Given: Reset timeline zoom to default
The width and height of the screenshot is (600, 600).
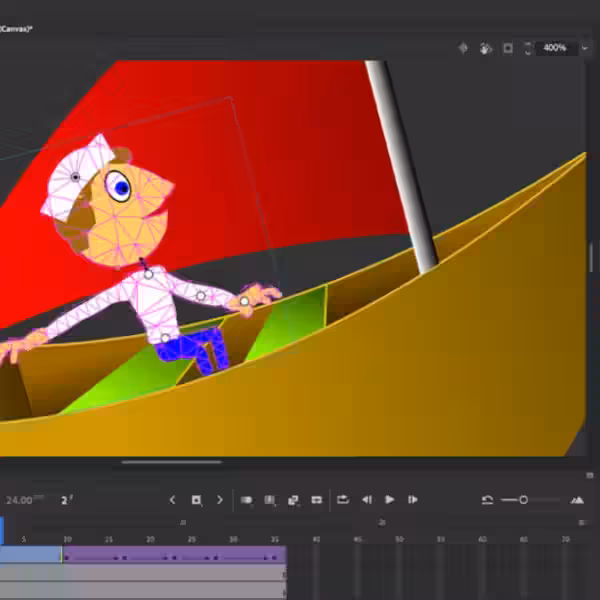Looking at the screenshot, I should pyautogui.click(x=487, y=500).
